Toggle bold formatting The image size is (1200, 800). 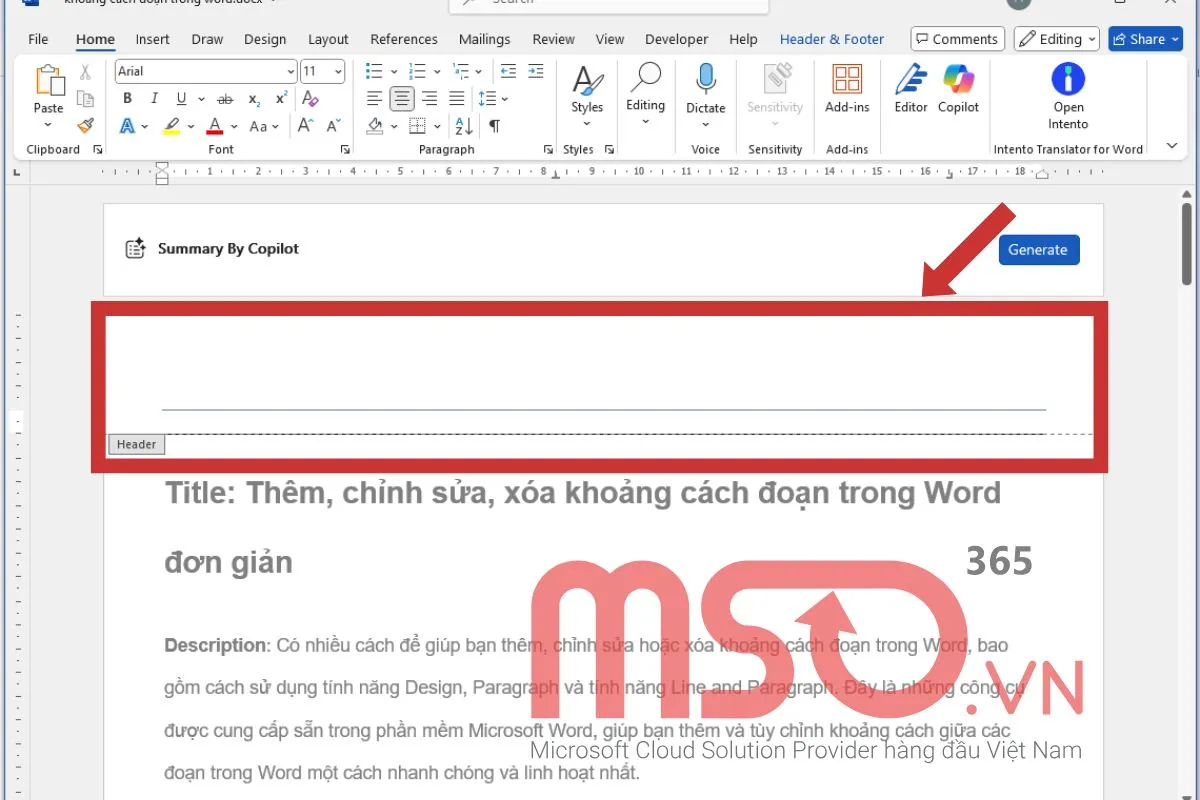pos(127,99)
